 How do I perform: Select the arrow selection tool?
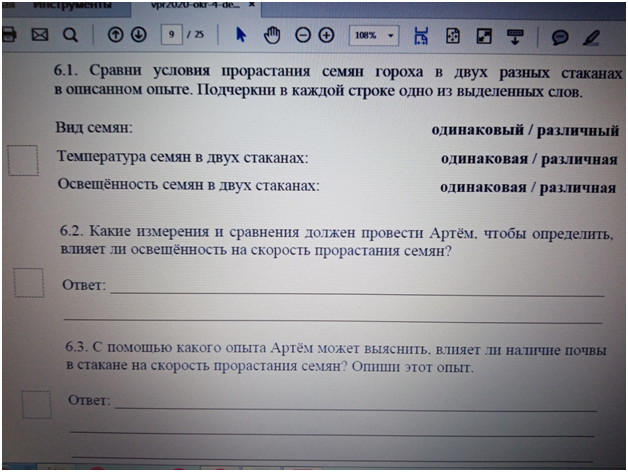tap(240, 35)
